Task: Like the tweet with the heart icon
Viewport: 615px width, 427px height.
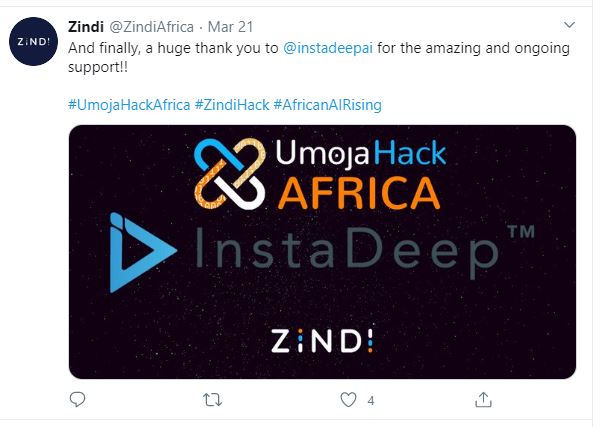Action: (348, 400)
